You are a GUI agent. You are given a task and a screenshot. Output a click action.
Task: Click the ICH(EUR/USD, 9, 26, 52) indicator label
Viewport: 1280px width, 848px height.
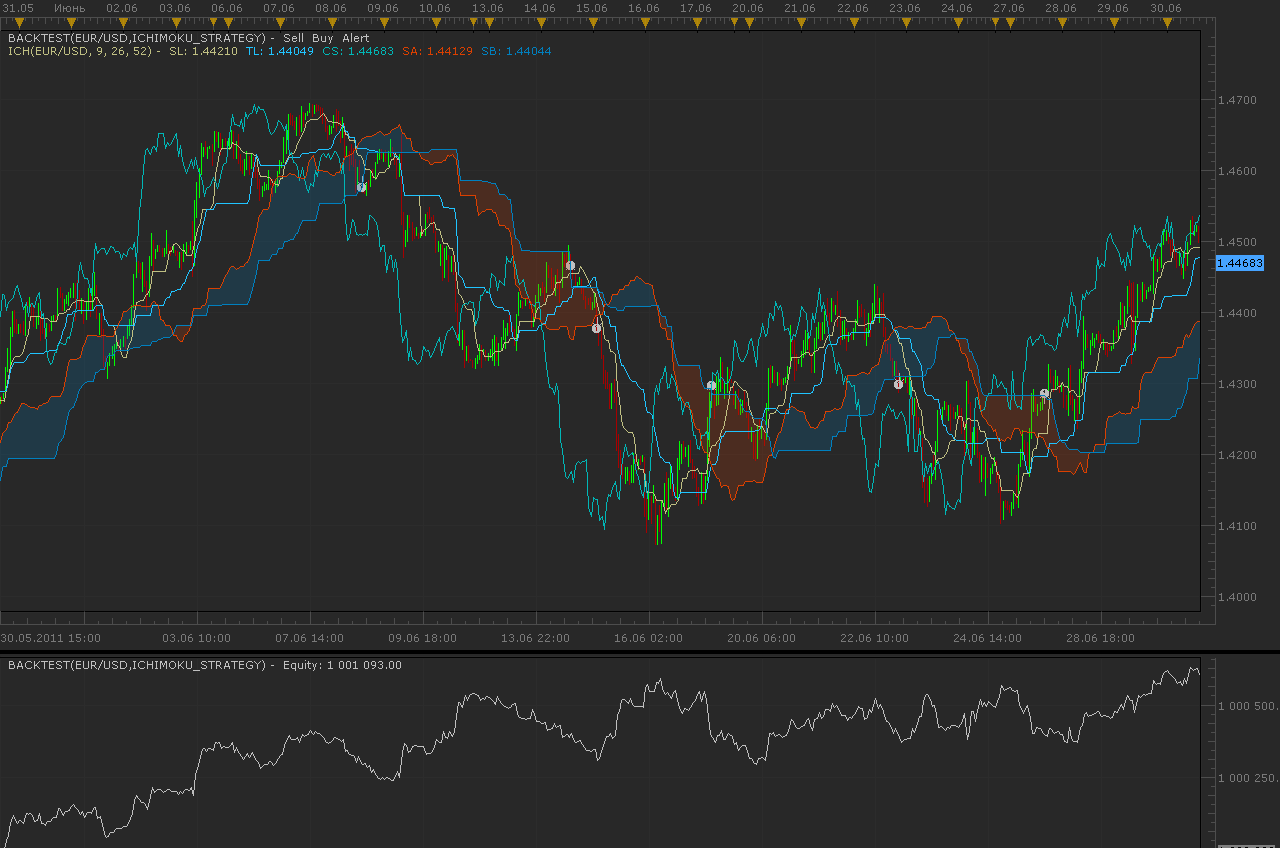click(x=80, y=51)
